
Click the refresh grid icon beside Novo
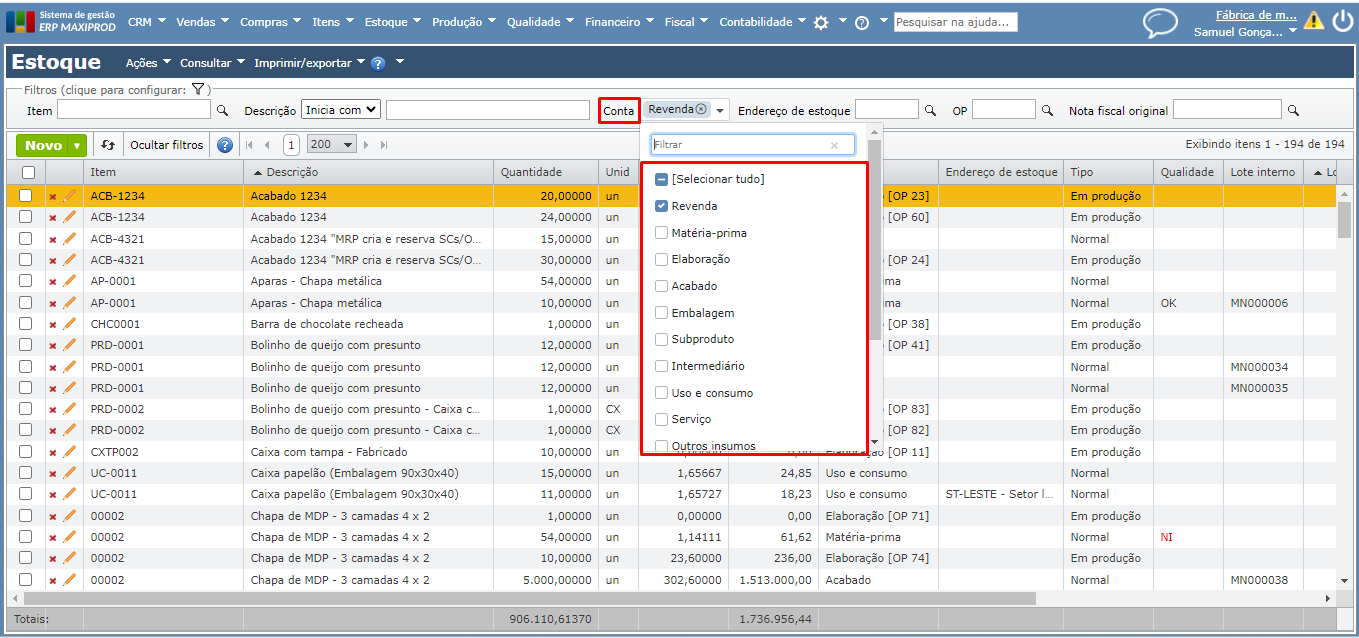108,145
